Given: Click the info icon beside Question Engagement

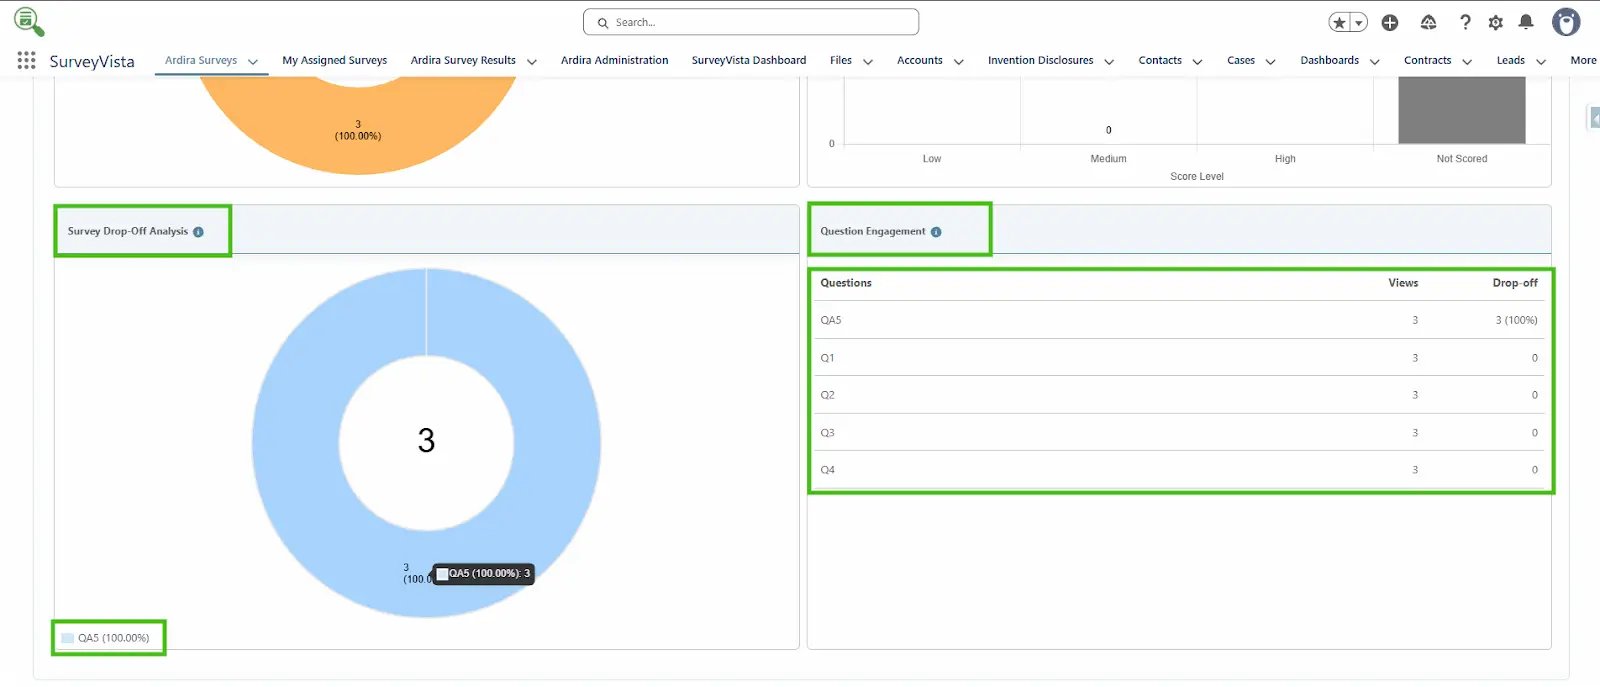Looking at the screenshot, I should pos(936,232).
